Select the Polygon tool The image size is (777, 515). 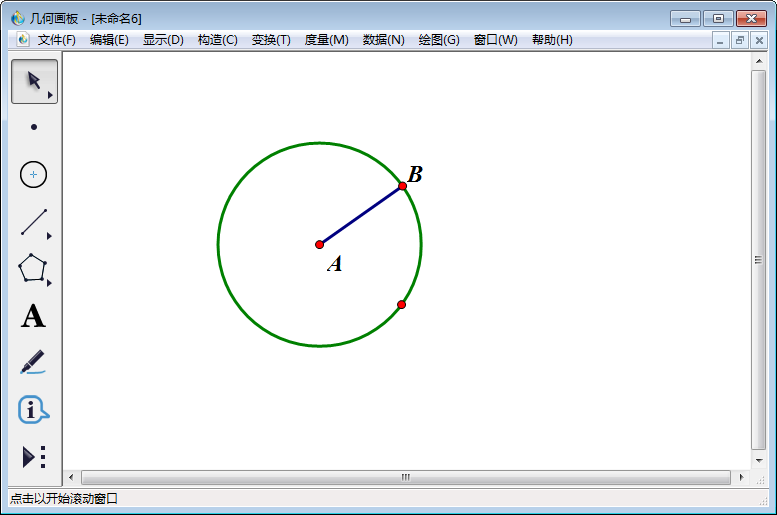pos(34,269)
